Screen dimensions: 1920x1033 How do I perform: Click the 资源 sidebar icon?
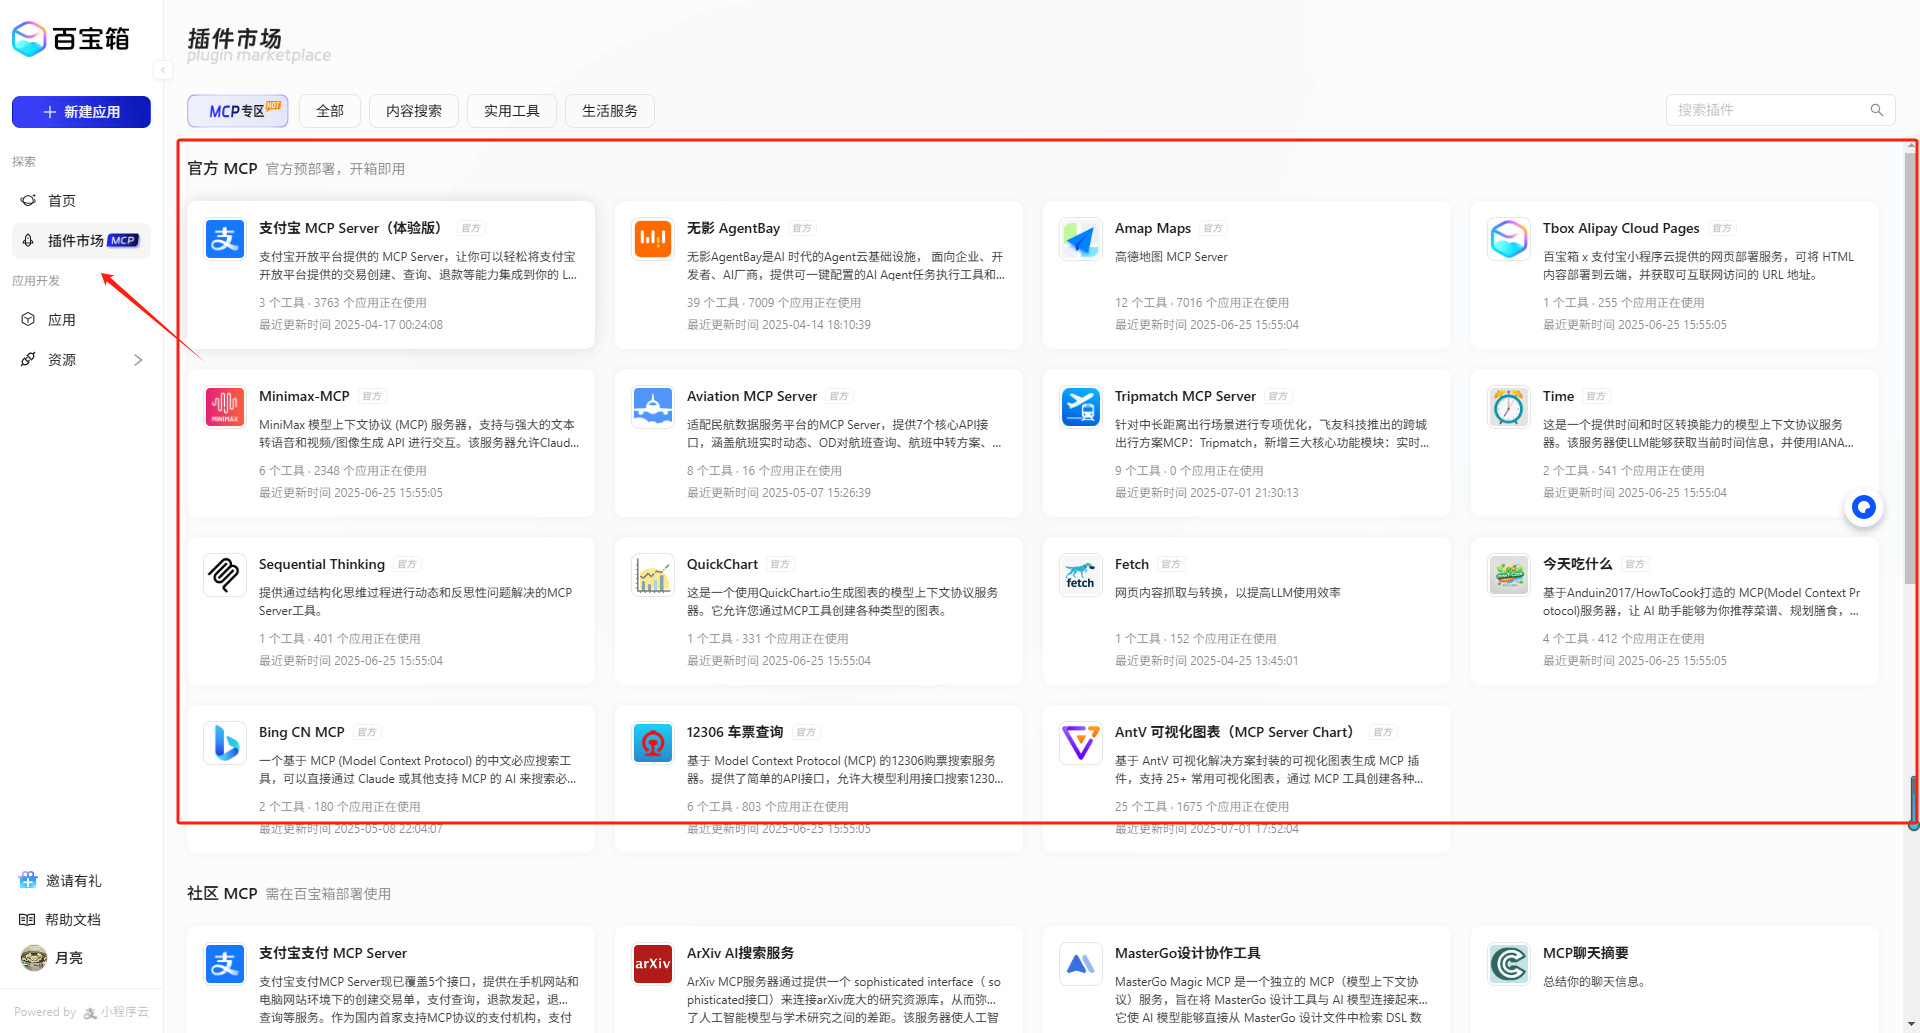pos(28,360)
